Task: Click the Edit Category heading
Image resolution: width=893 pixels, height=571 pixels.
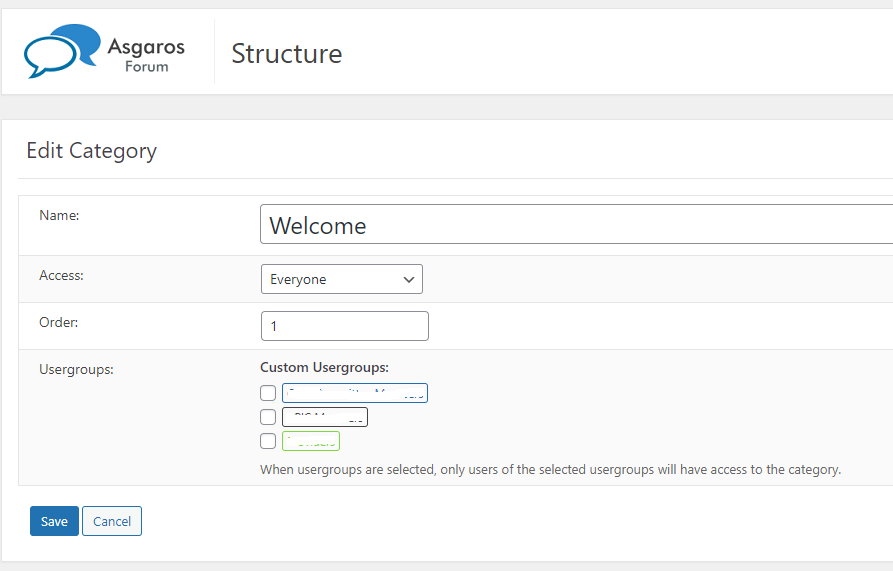Action: point(91,151)
